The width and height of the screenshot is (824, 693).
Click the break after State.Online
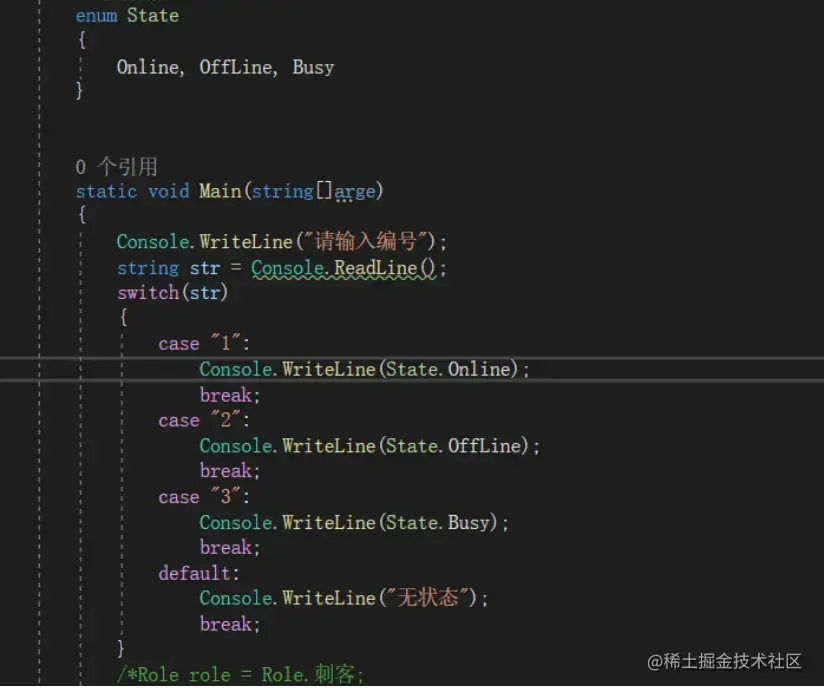[x=230, y=395]
